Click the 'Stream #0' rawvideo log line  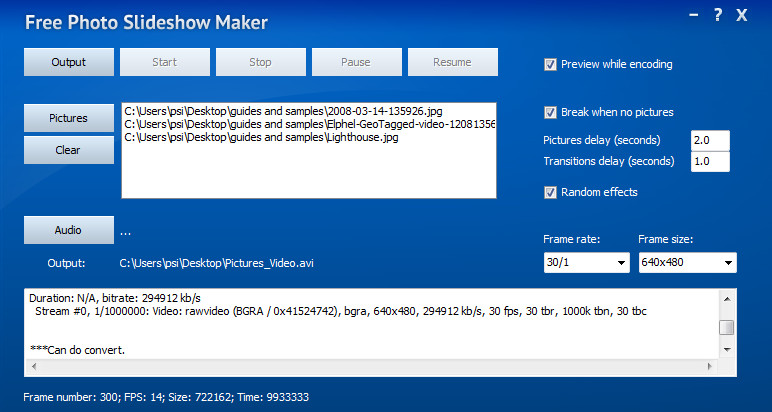click(341, 312)
